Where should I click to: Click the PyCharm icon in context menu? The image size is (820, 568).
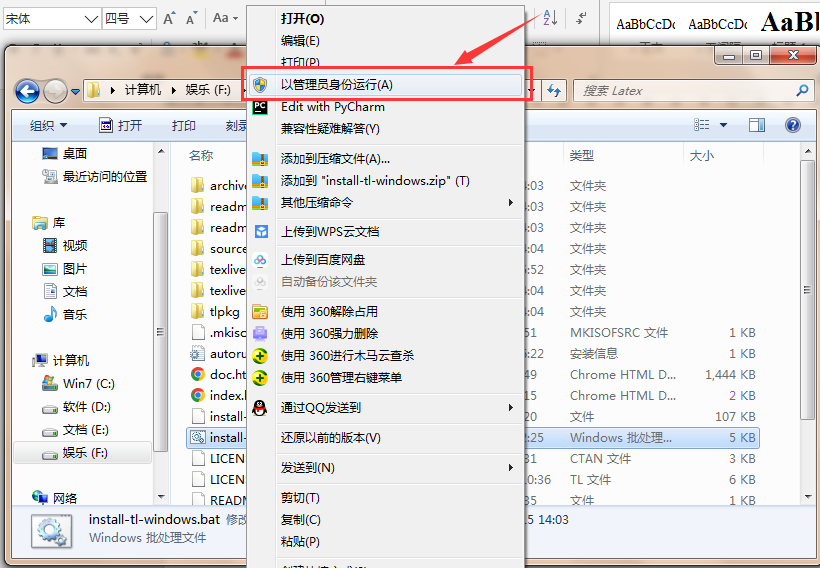point(260,107)
